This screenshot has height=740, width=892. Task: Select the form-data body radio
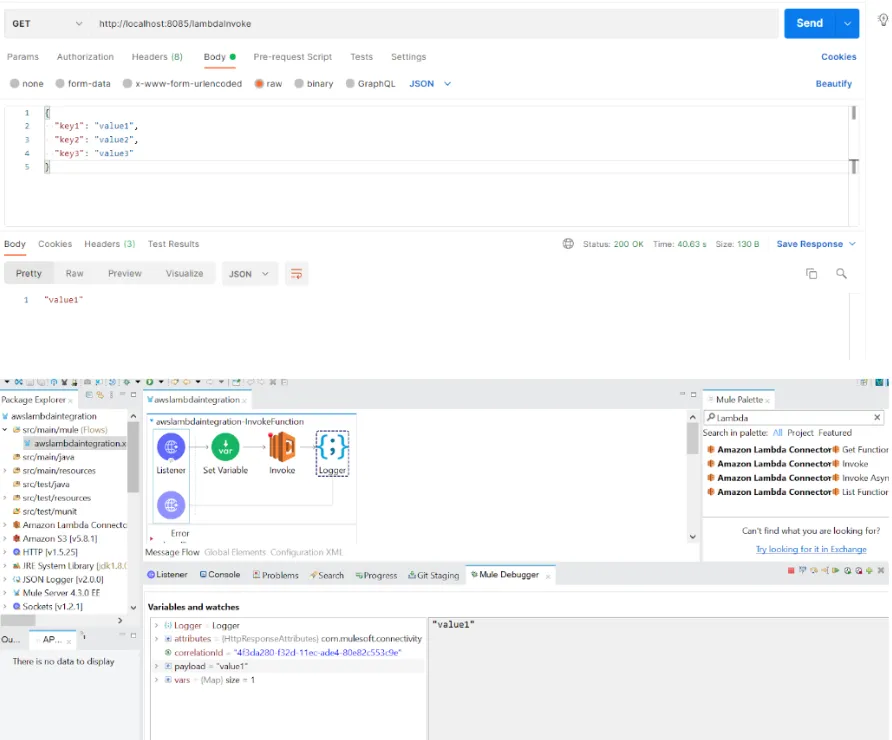click(60, 84)
